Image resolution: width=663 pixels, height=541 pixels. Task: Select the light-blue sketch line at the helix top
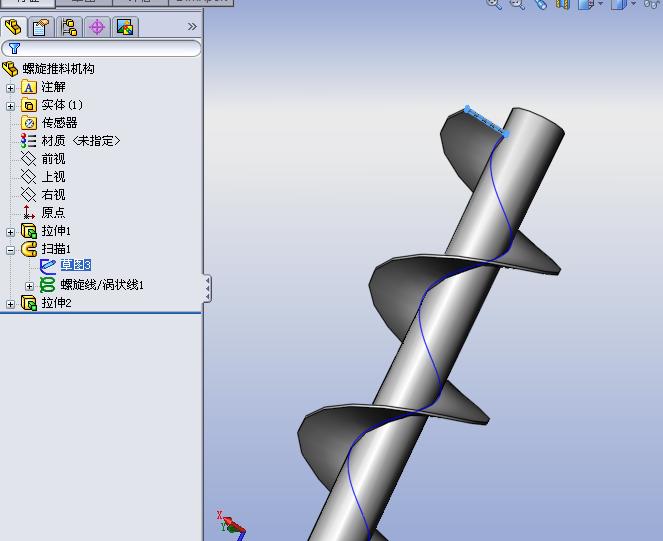(x=486, y=122)
